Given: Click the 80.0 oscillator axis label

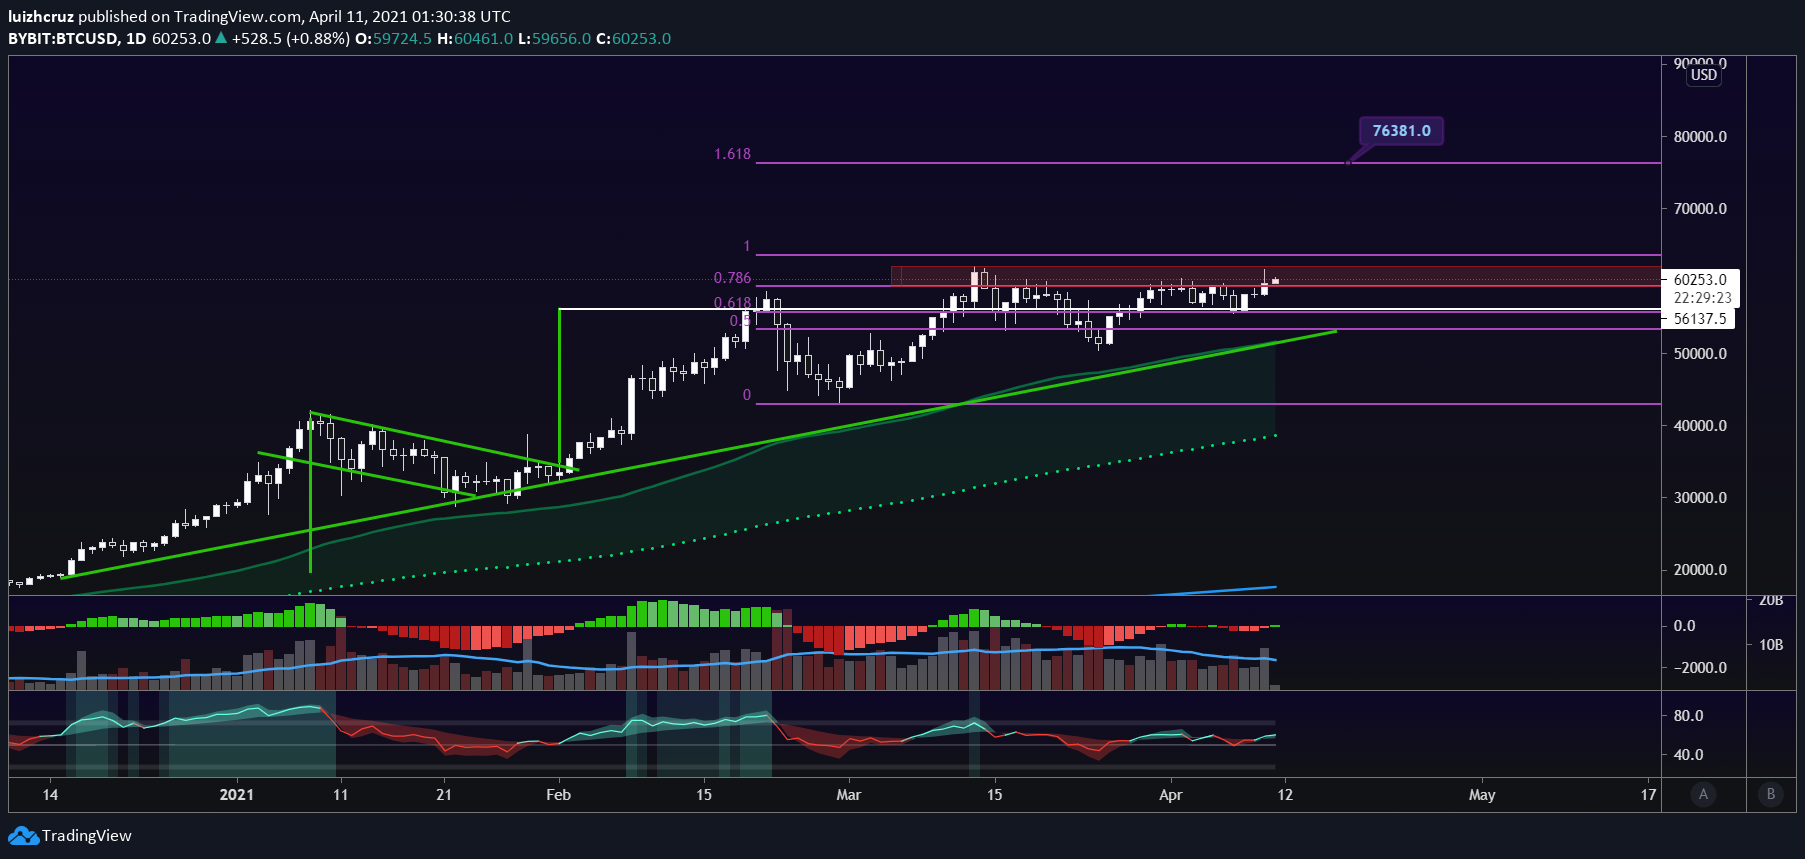Looking at the screenshot, I should [1688, 716].
